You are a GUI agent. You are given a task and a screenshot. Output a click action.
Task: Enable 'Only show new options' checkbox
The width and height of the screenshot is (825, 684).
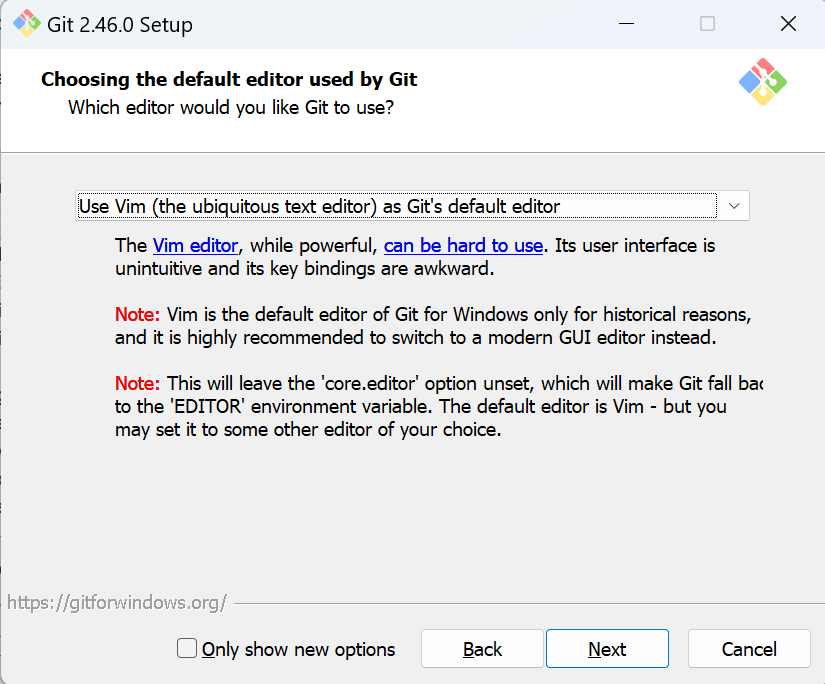pos(187,648)
